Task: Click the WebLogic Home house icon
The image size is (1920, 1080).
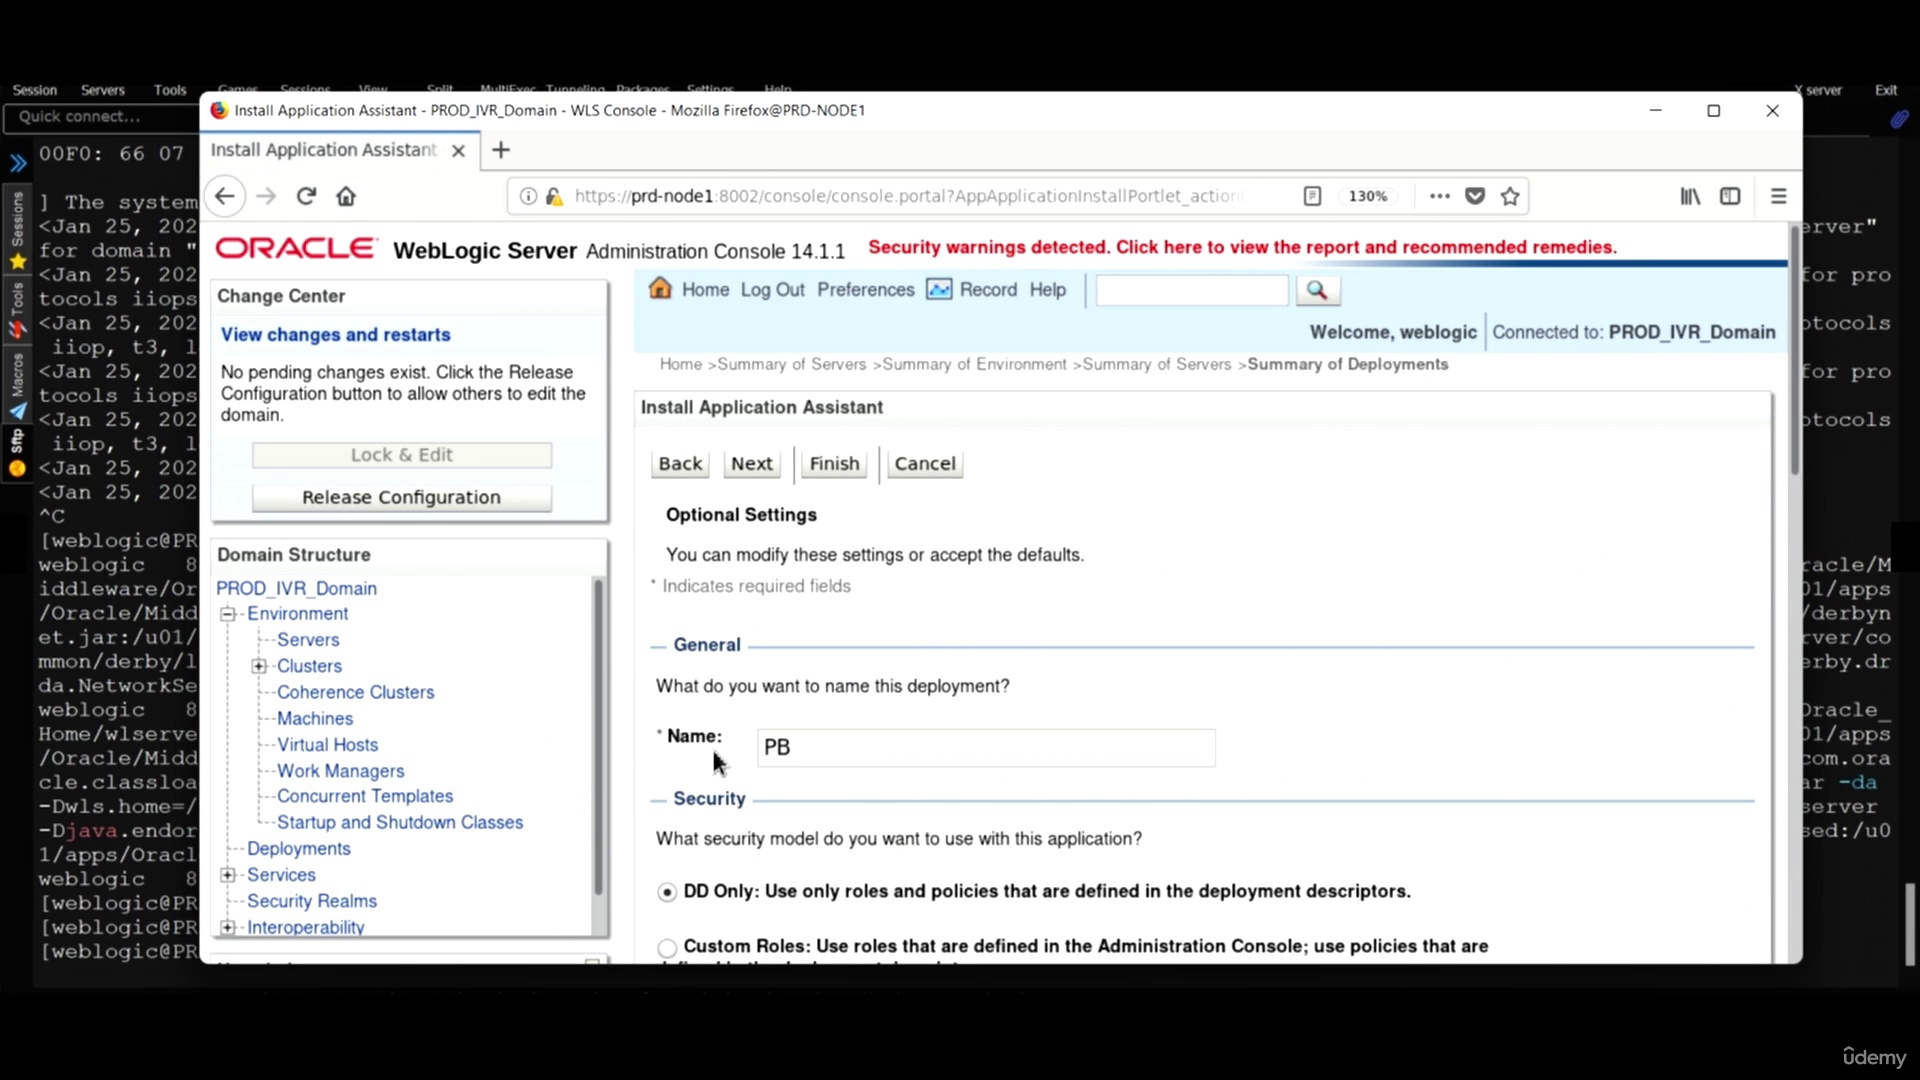Action: [660, 288]
